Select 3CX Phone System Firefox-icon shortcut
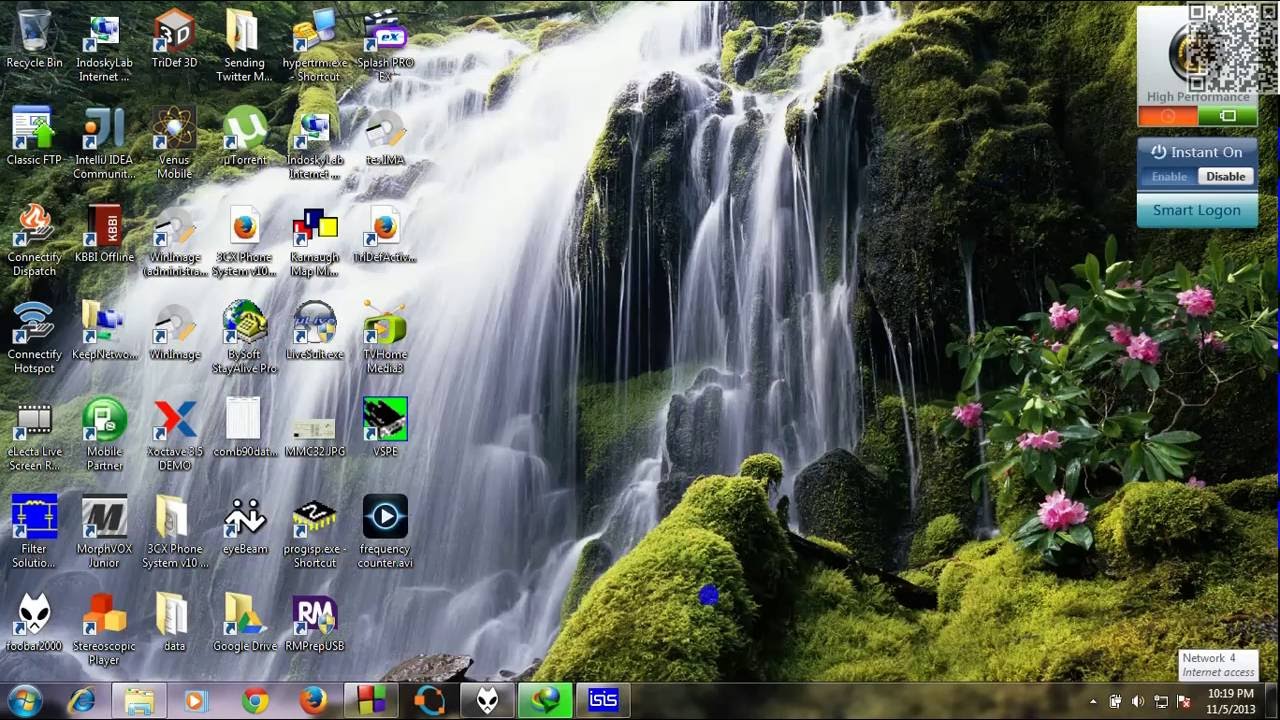Viewport: 1280px width, 720px height. pyautogui.click(x=244, y=241)
